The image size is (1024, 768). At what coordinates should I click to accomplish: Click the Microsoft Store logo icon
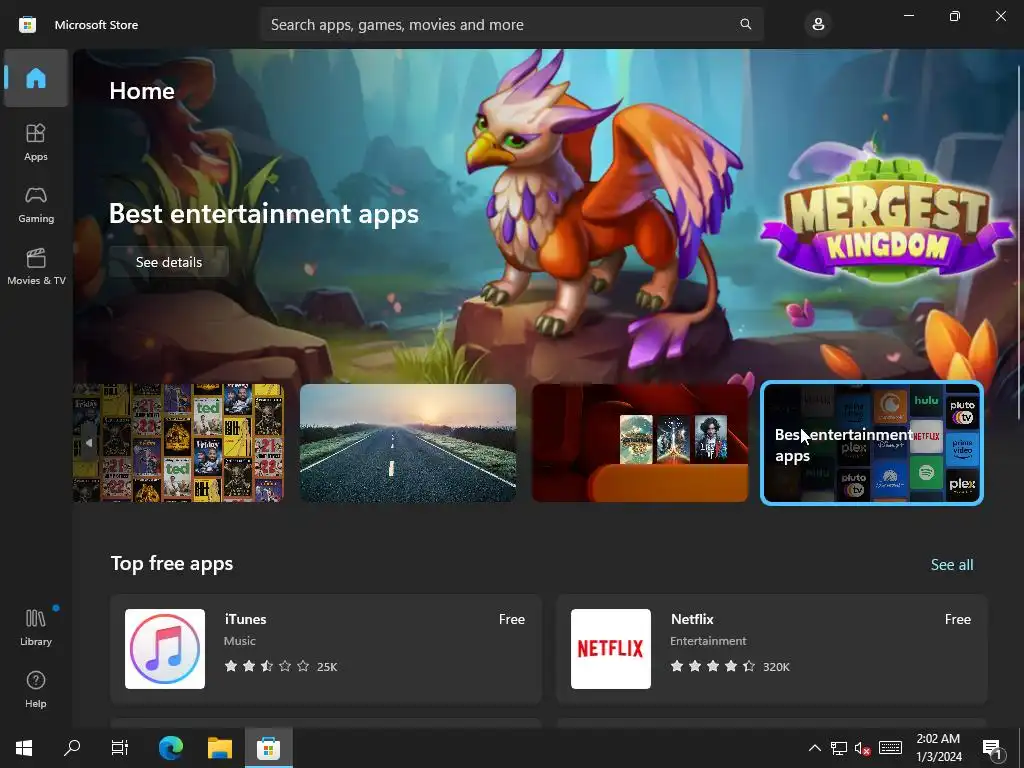point(27,25)
